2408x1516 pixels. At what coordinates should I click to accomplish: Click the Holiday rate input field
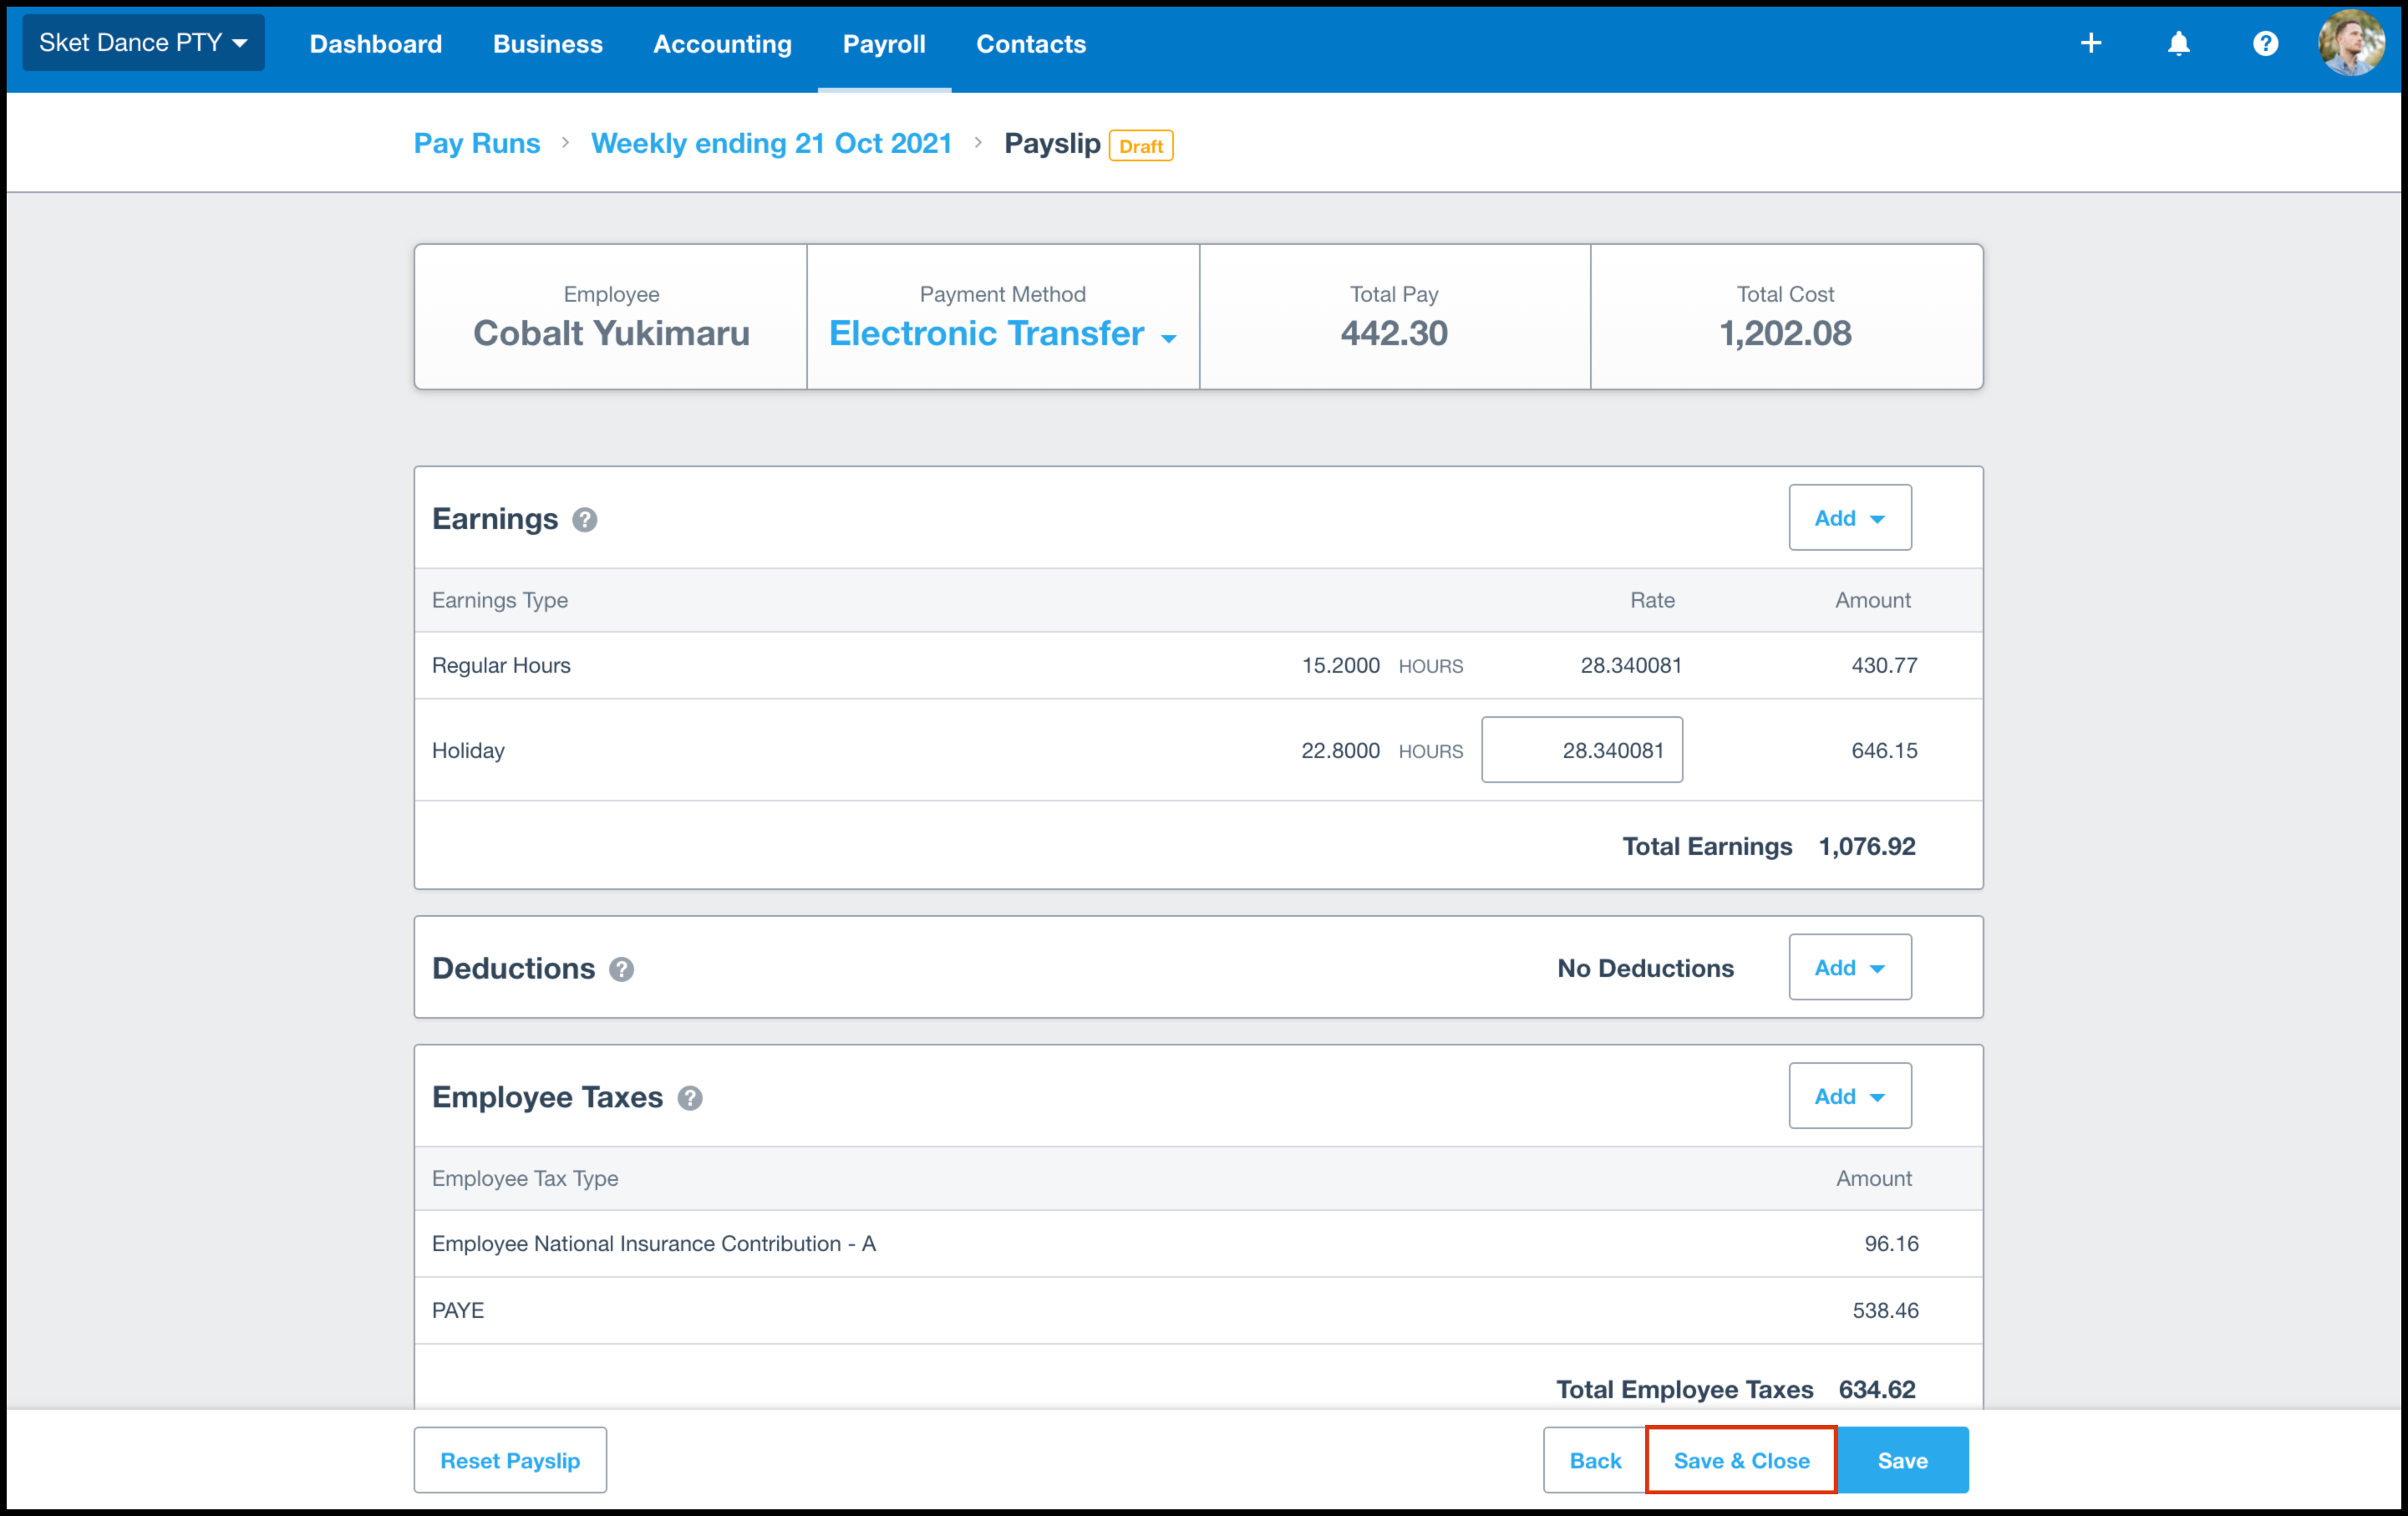pos(1581,750)
